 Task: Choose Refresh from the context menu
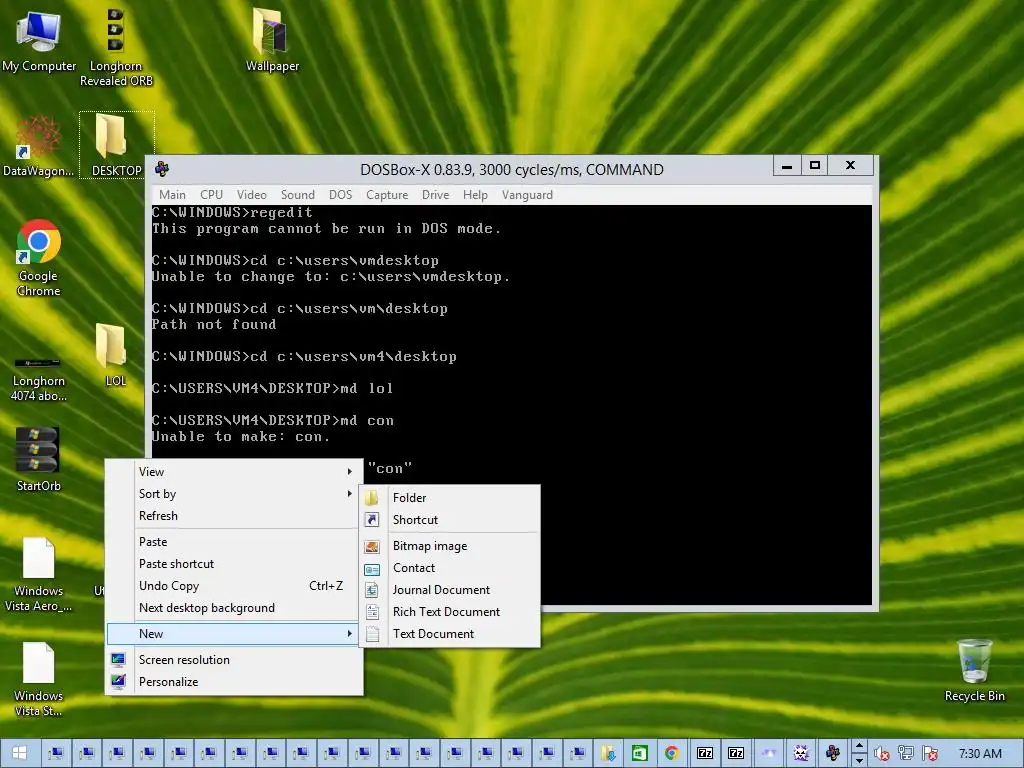(234, 516)
